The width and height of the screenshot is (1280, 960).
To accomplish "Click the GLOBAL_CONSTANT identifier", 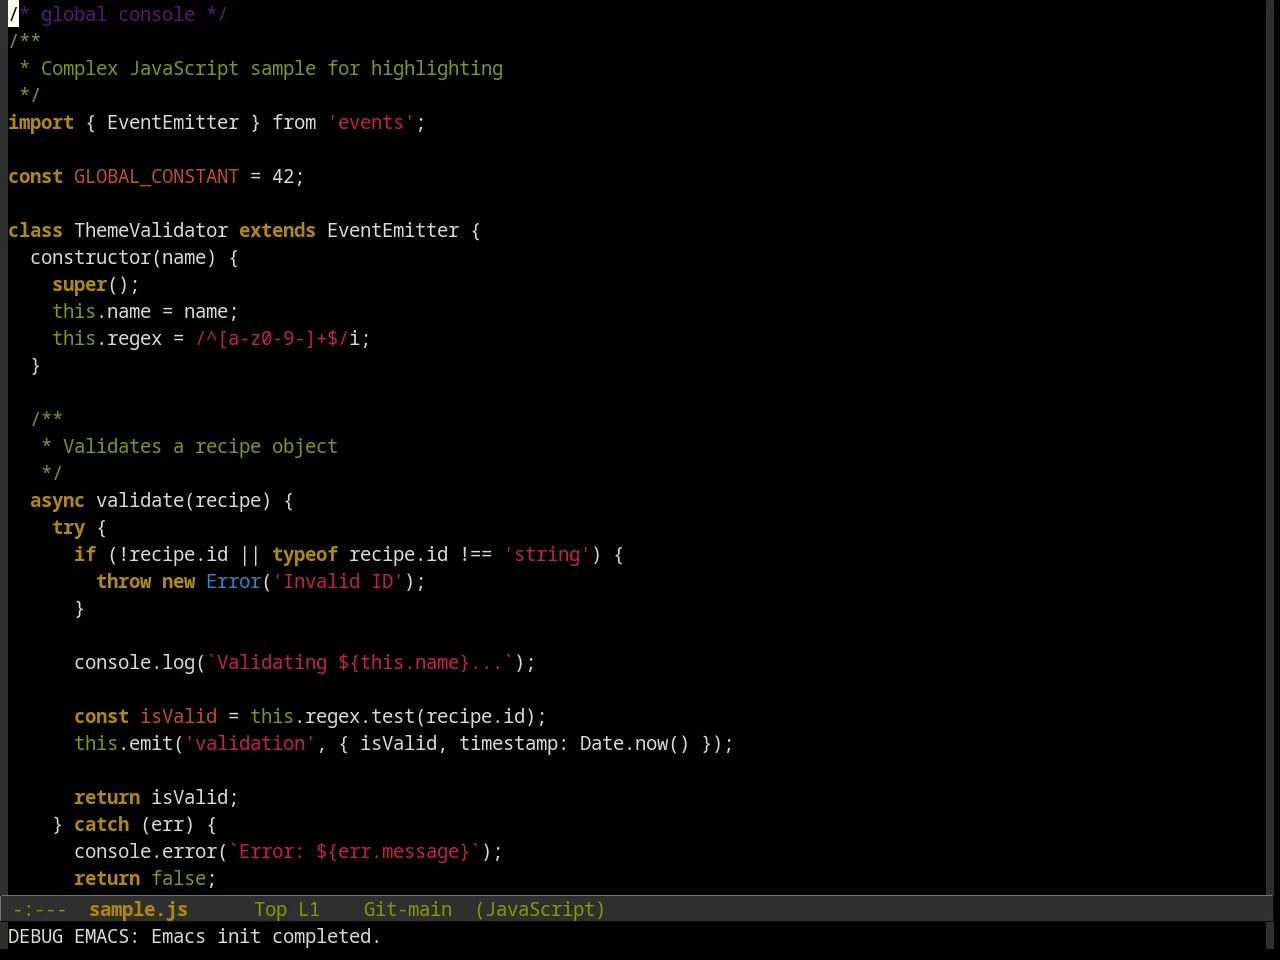I will point(156,176).
